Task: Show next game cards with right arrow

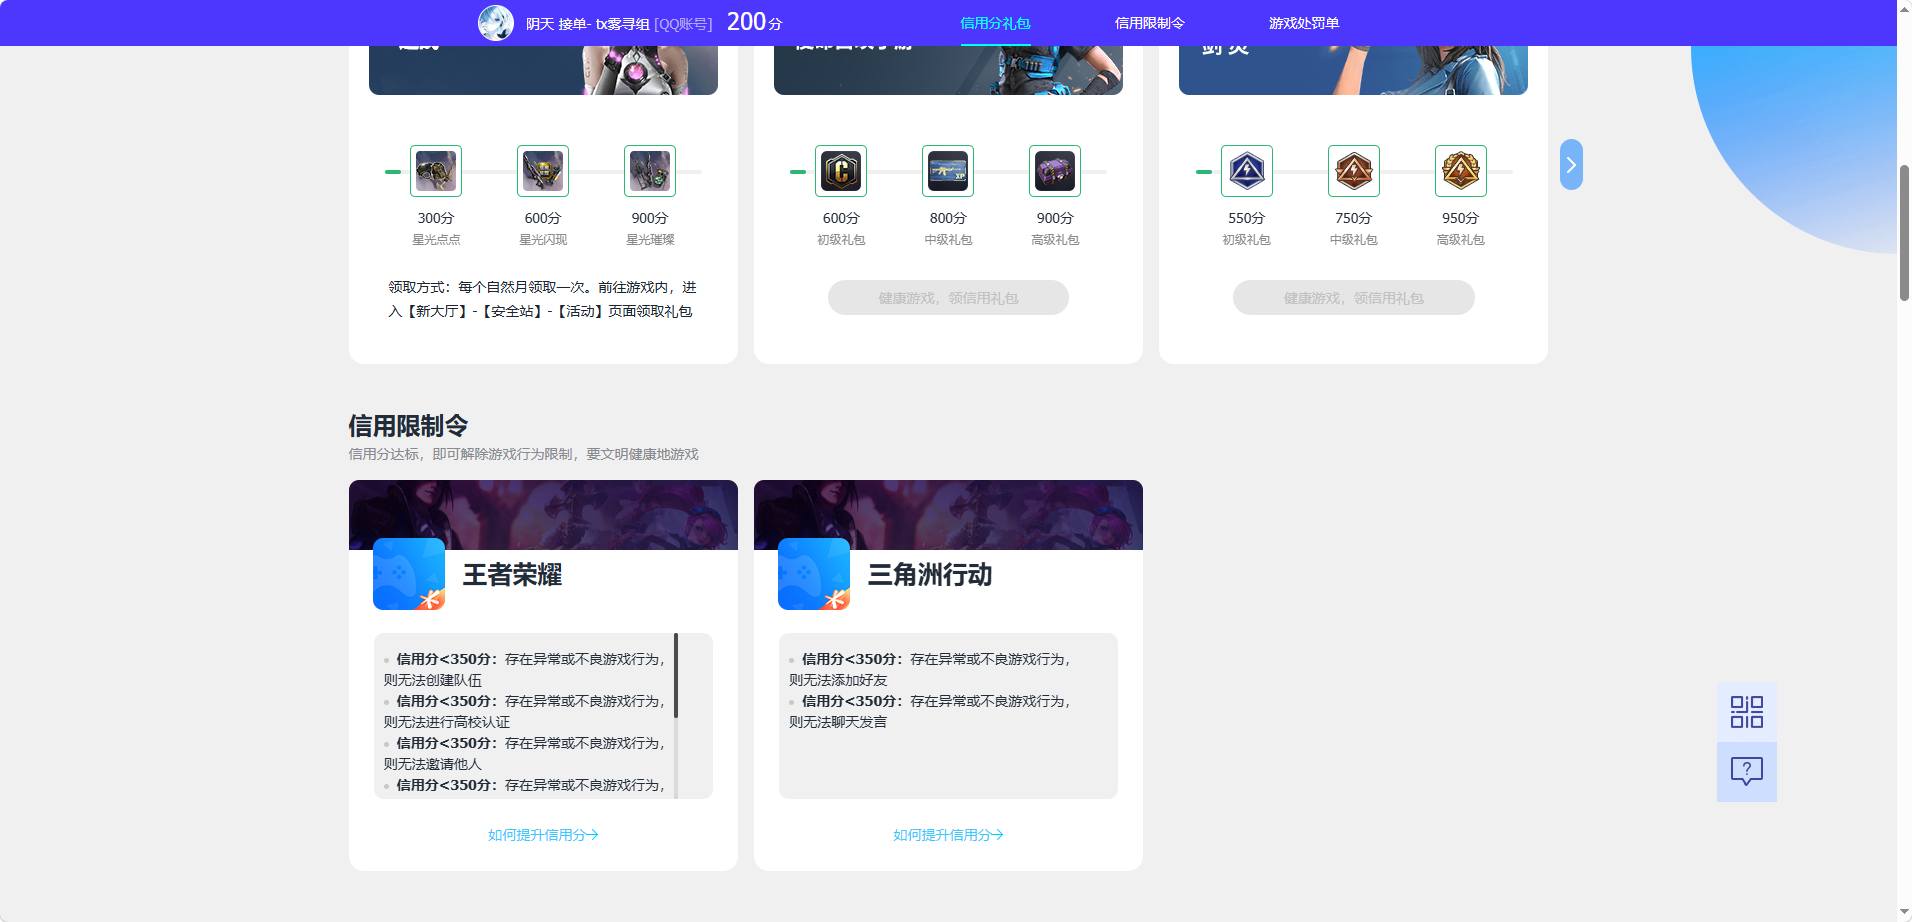Action: point(1571,165)
